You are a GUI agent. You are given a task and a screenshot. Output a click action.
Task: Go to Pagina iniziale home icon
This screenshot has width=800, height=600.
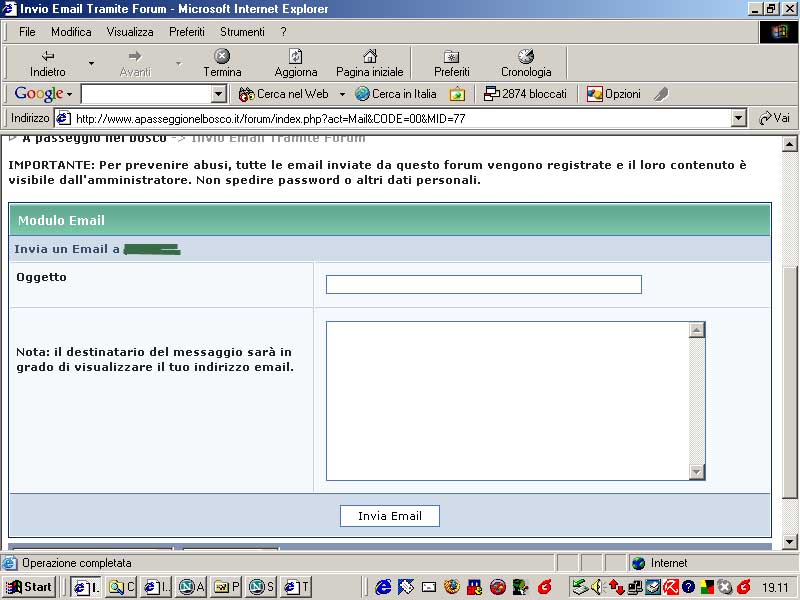369,56
